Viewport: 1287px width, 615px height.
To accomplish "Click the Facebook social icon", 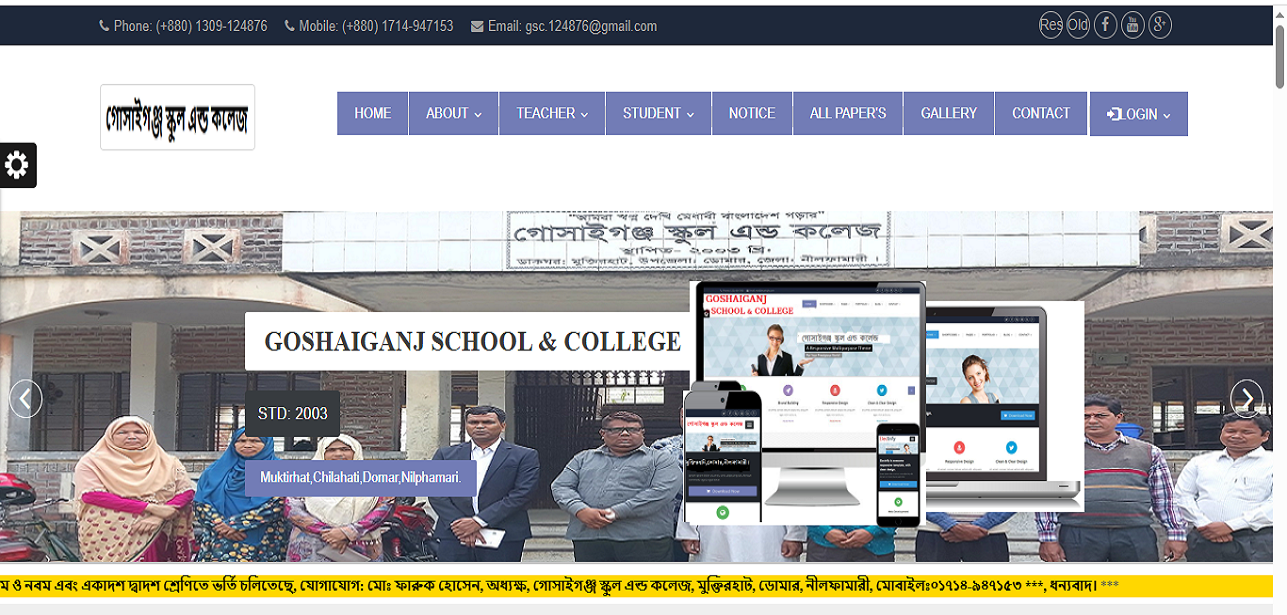I will tap(1105, 25).
